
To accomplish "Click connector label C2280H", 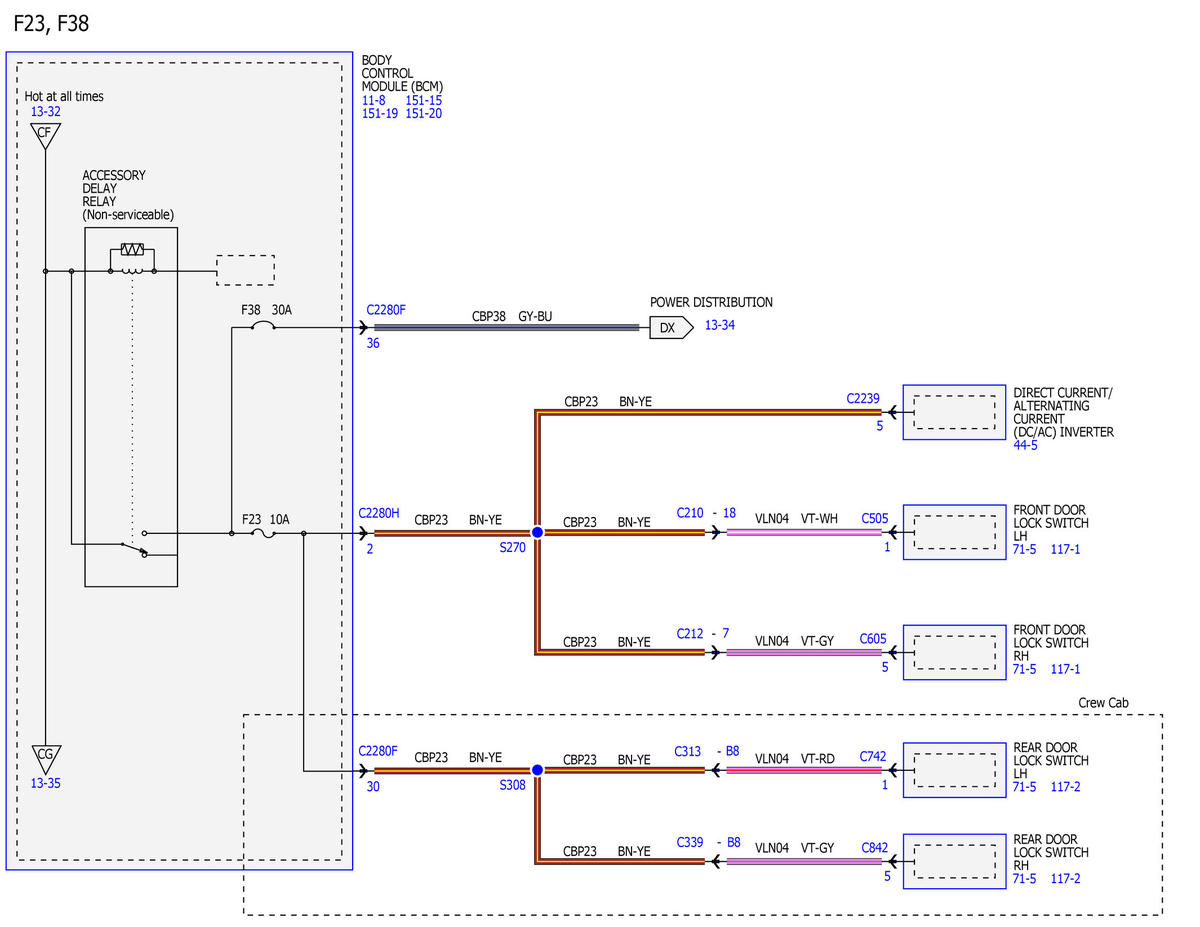I will click(x=379, y=513).
